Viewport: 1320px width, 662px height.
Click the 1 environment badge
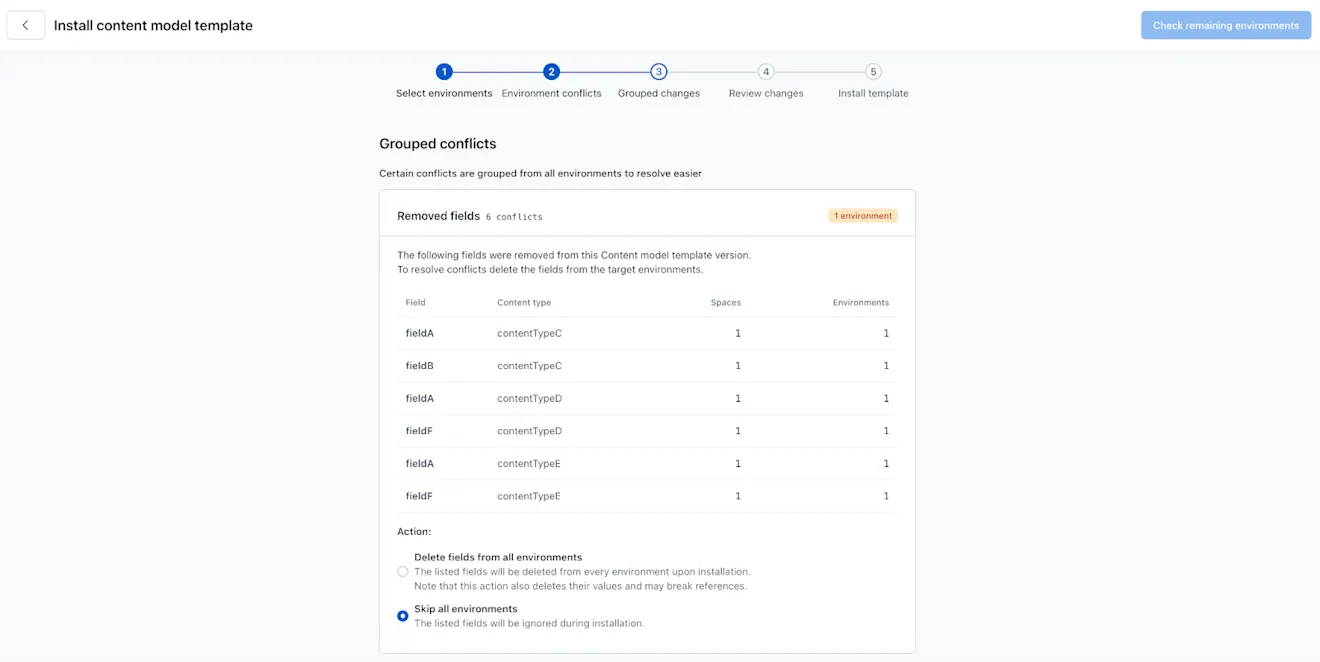pos(862,215)
